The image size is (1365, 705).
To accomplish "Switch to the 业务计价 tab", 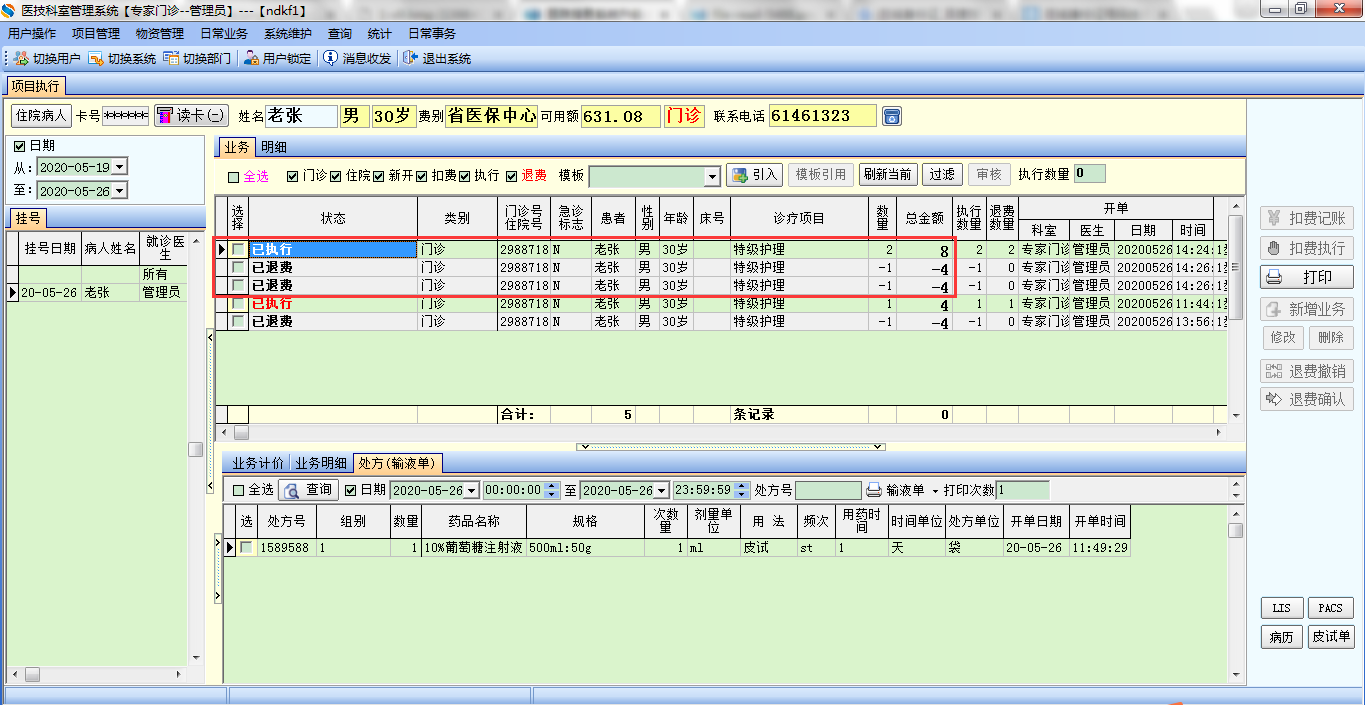I will click(258, 463).
